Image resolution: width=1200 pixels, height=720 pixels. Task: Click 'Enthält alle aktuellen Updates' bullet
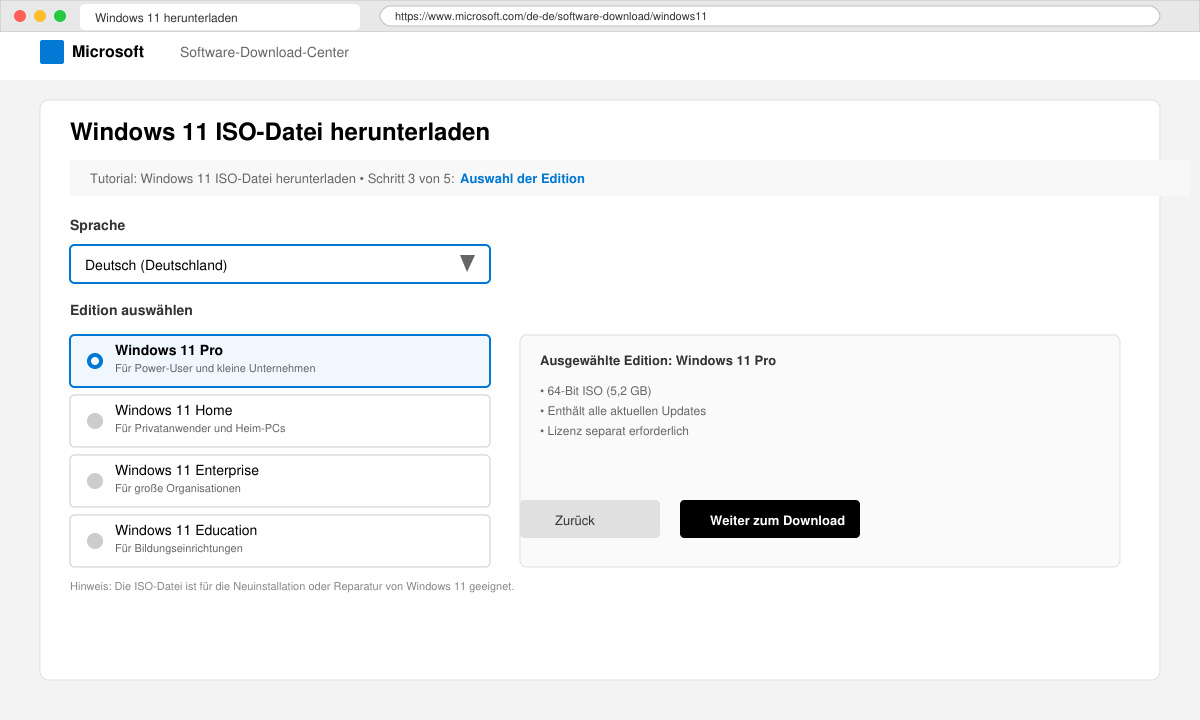point(623,411)
